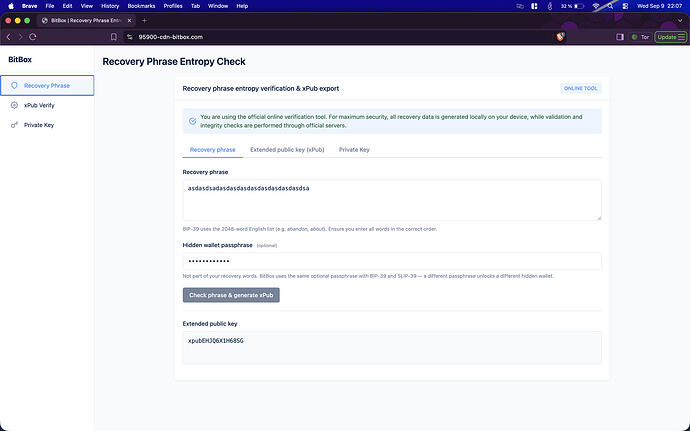Open the Profiles menu
The width and height of the screenshot is (690, 431).
point(173,6)
